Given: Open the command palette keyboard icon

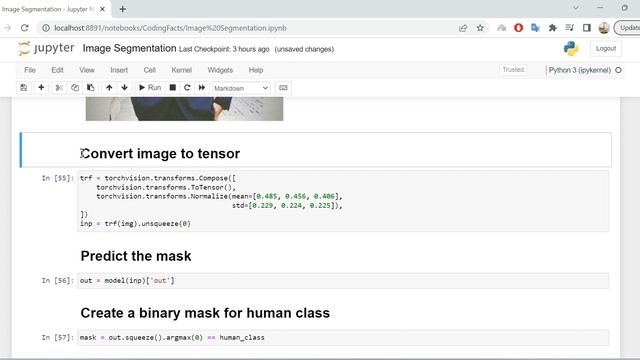Looking at the screenshot, I should [x=283, y=88].
